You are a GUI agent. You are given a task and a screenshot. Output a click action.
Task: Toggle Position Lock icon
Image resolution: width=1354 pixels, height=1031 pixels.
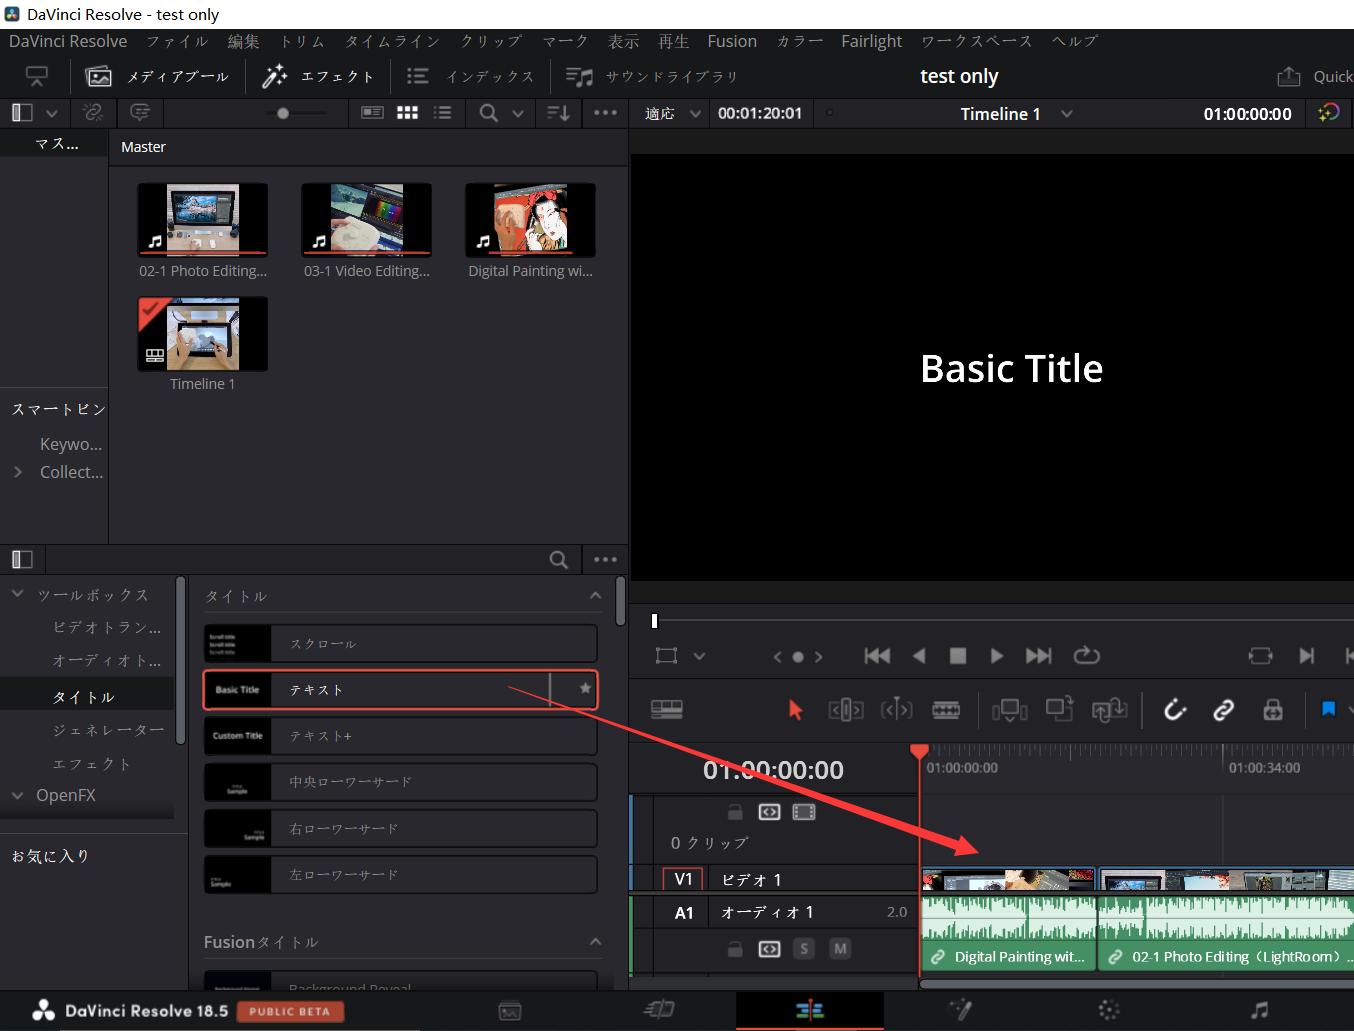[1272, 710]
